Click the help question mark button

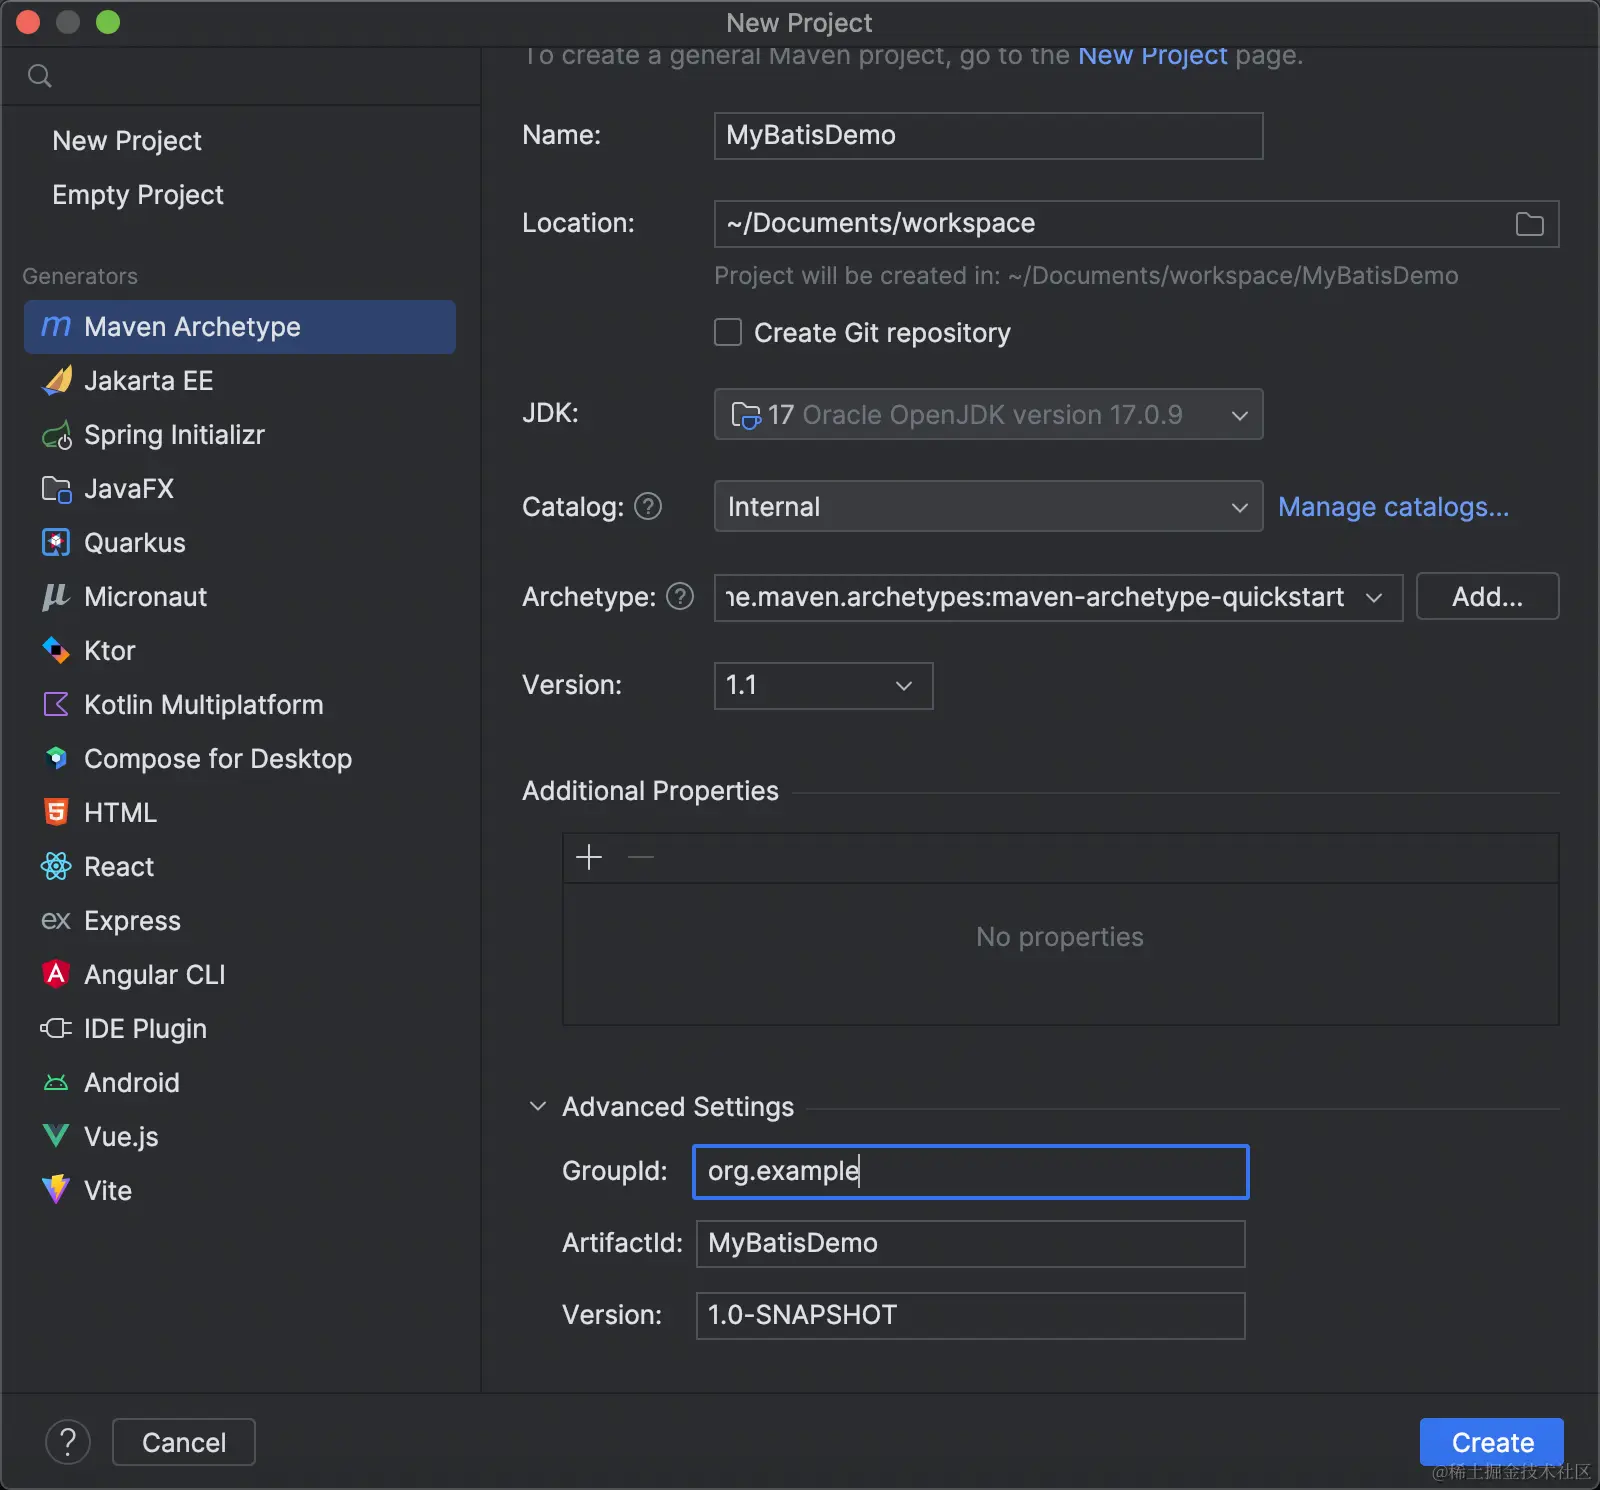(x=68, y=1442)
